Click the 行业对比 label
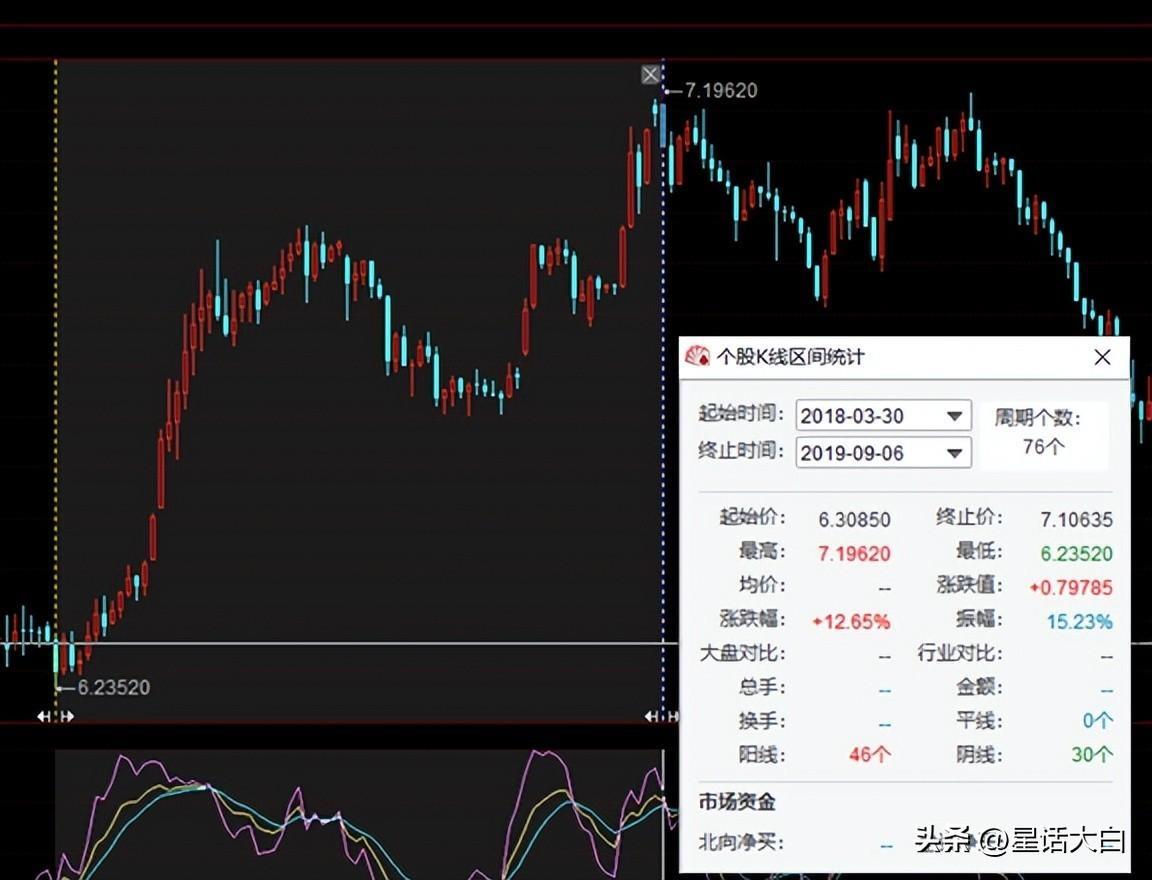The image size is (1152, 880). [x=960, y=653]
